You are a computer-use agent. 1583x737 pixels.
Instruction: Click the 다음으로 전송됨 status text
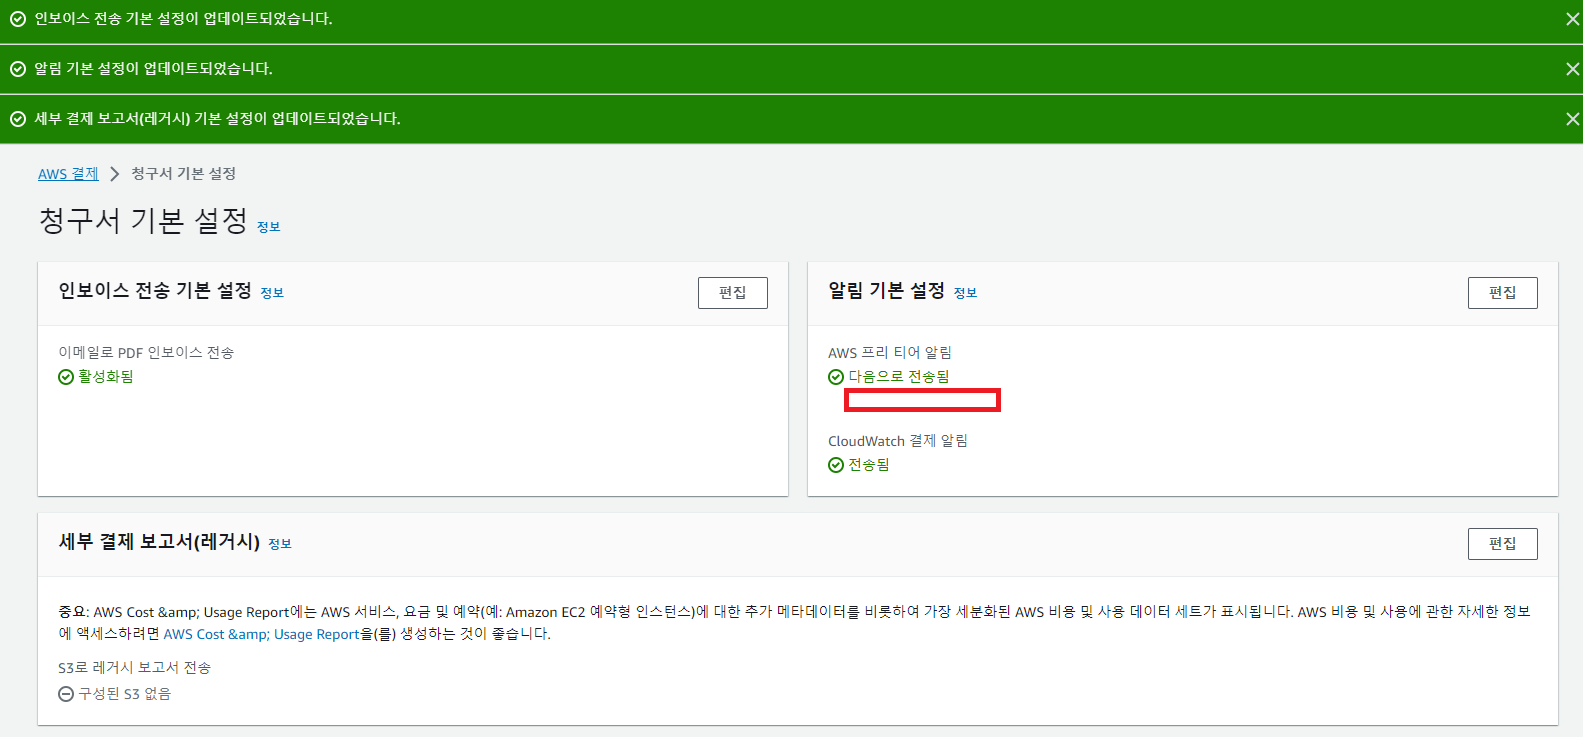(899, 377)
